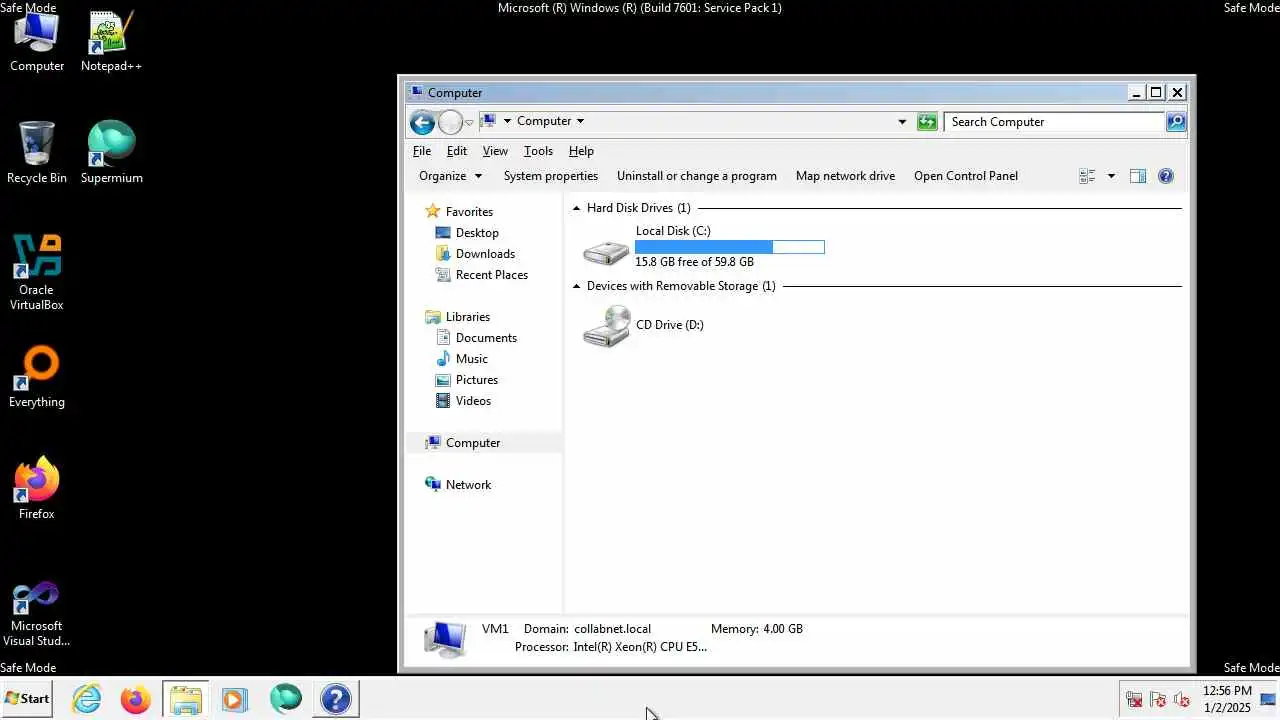Collapse the Devices with Removable Storage group
Screen dimensions: 1280x720
click(x=577, y=287)
